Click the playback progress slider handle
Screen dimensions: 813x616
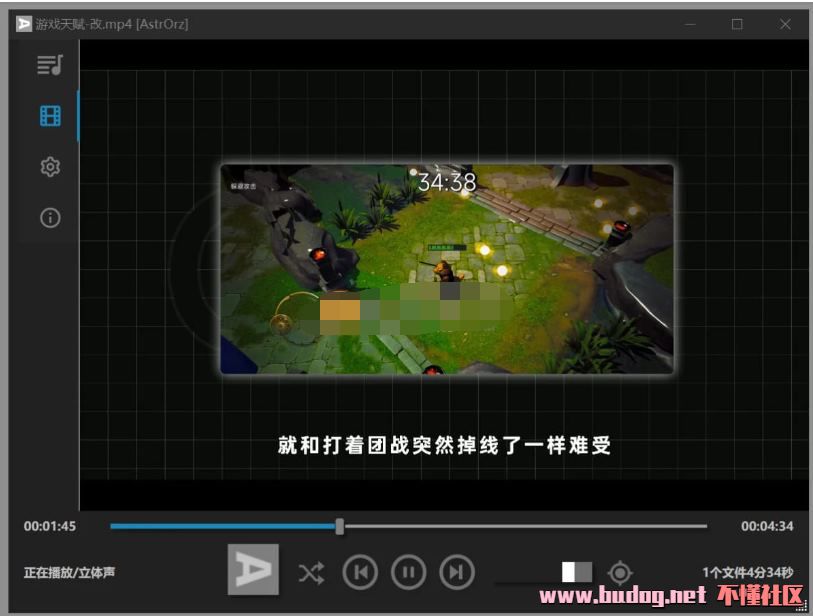pyautogui.click(x=340, y=526)
